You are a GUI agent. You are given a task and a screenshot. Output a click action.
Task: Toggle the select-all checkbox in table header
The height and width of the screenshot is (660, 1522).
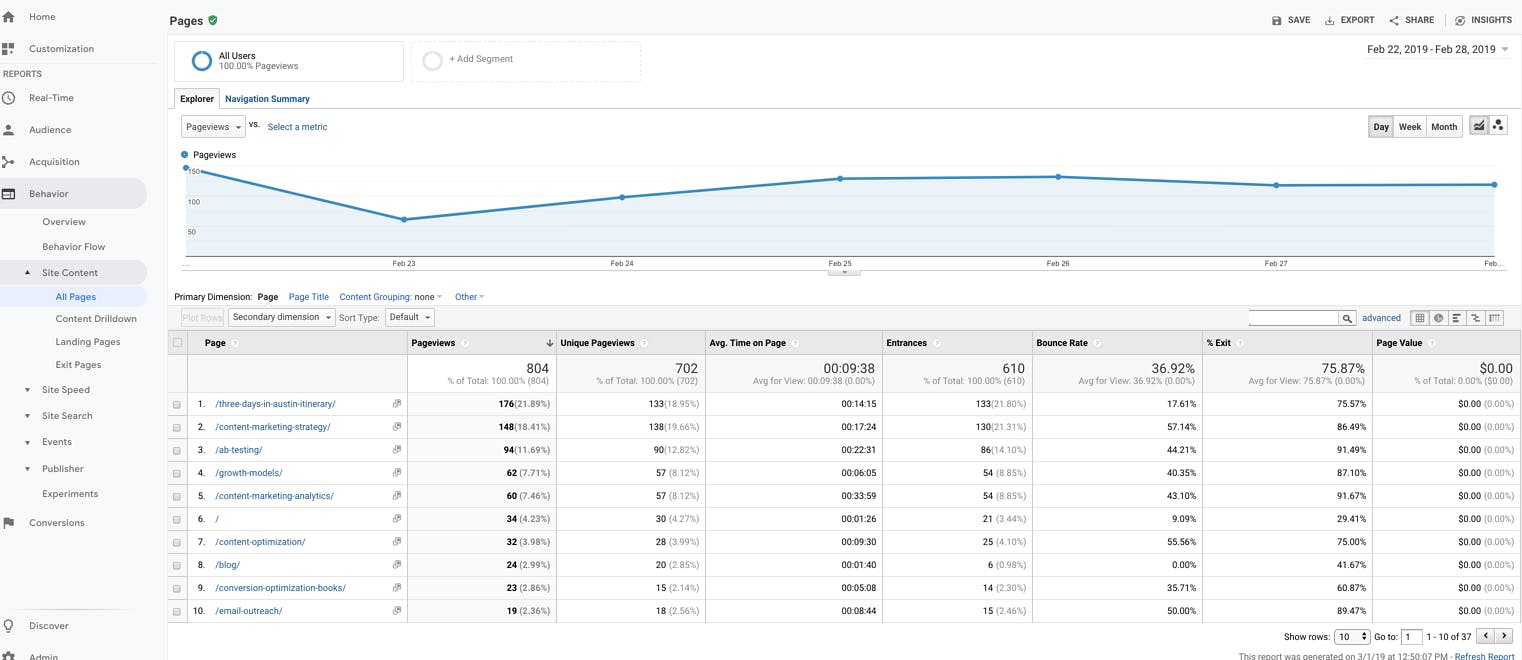click(178, 343)
